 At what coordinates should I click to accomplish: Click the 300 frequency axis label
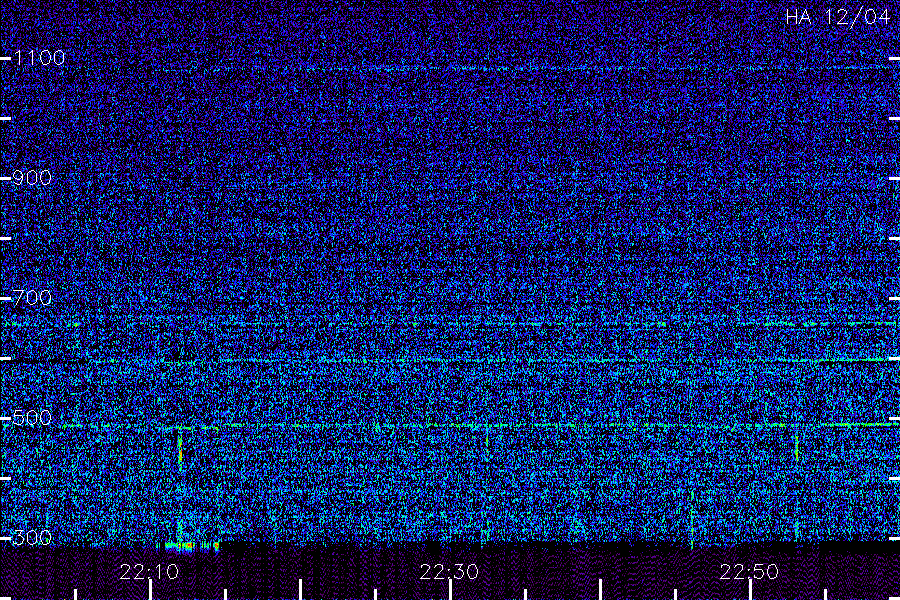click(x=32, y=537)
